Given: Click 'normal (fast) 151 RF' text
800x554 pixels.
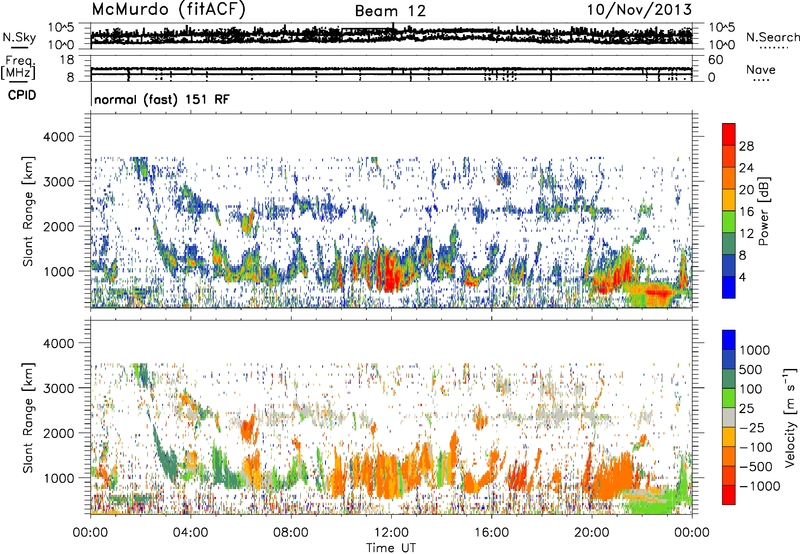Looking at the screenshot, I should (162, 99).
